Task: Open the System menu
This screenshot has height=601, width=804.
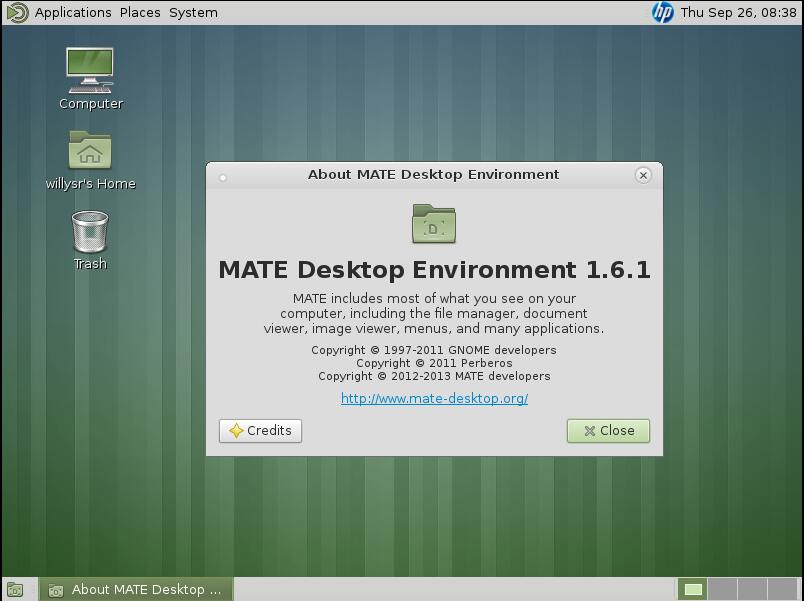Action: tap(193, 12)
